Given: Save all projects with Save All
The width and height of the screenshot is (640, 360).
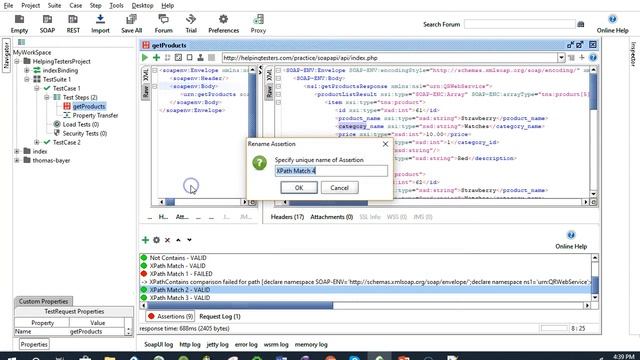Looking at the screenshot, I should tap(131, 24).
